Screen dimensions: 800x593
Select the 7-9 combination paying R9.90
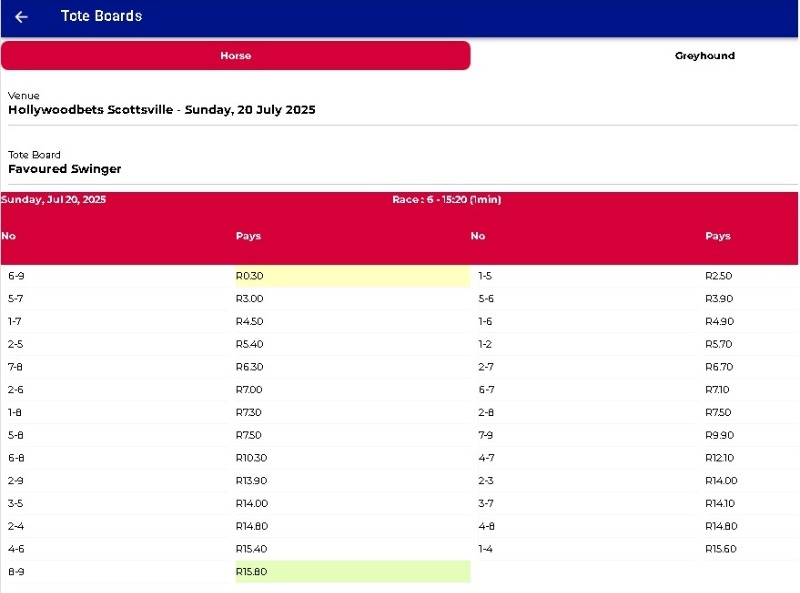(x=486, y=435)
